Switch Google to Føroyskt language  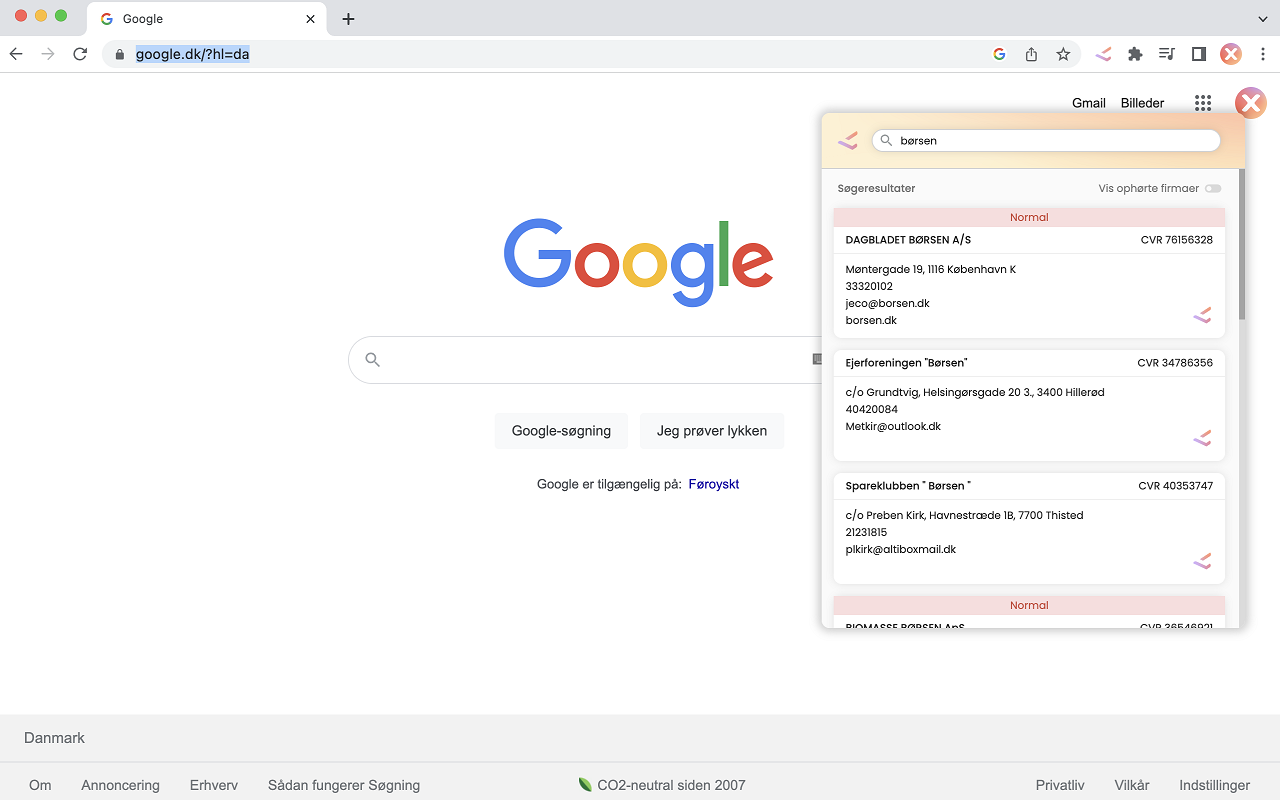[x=713, y=483]
